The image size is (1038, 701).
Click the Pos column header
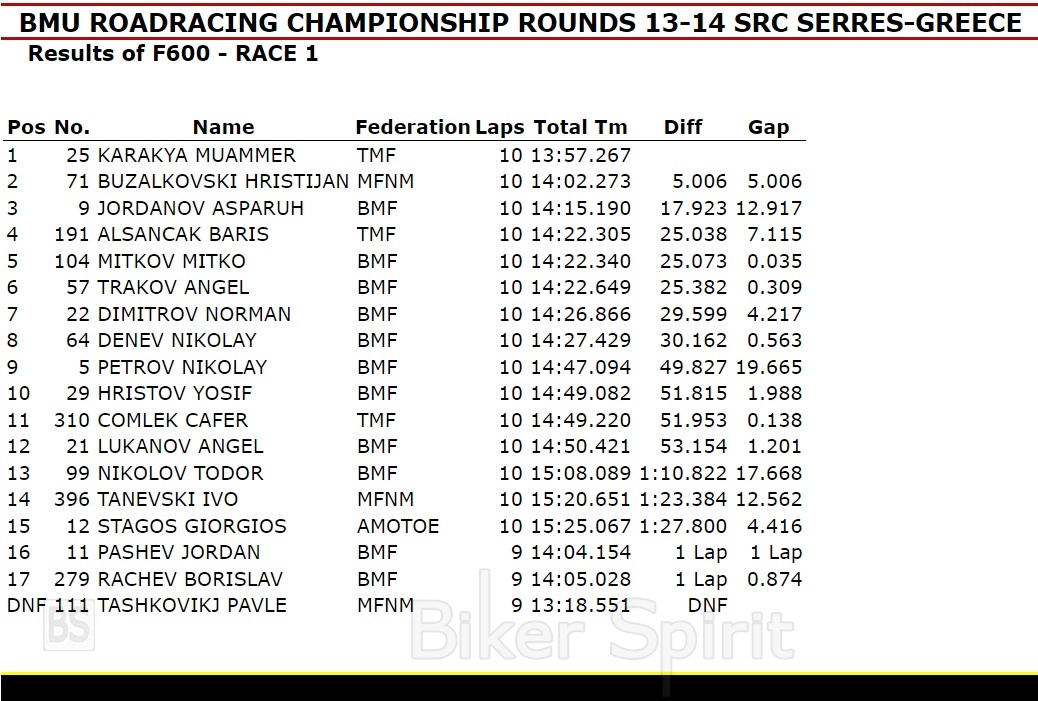click(x=26, y=127)
